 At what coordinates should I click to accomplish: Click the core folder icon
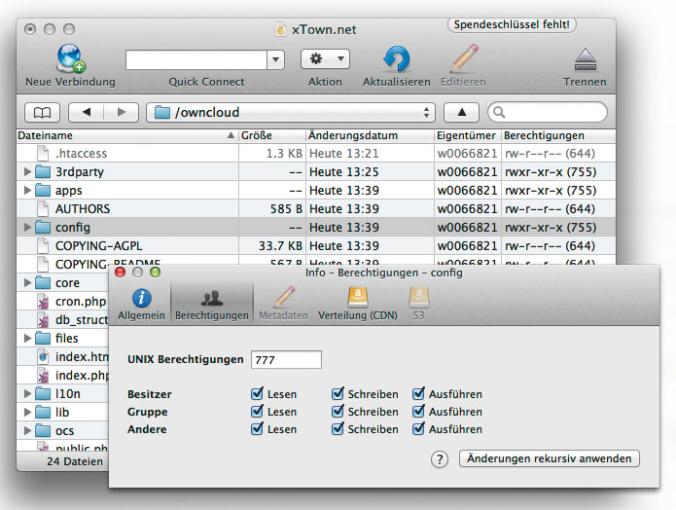43,283
